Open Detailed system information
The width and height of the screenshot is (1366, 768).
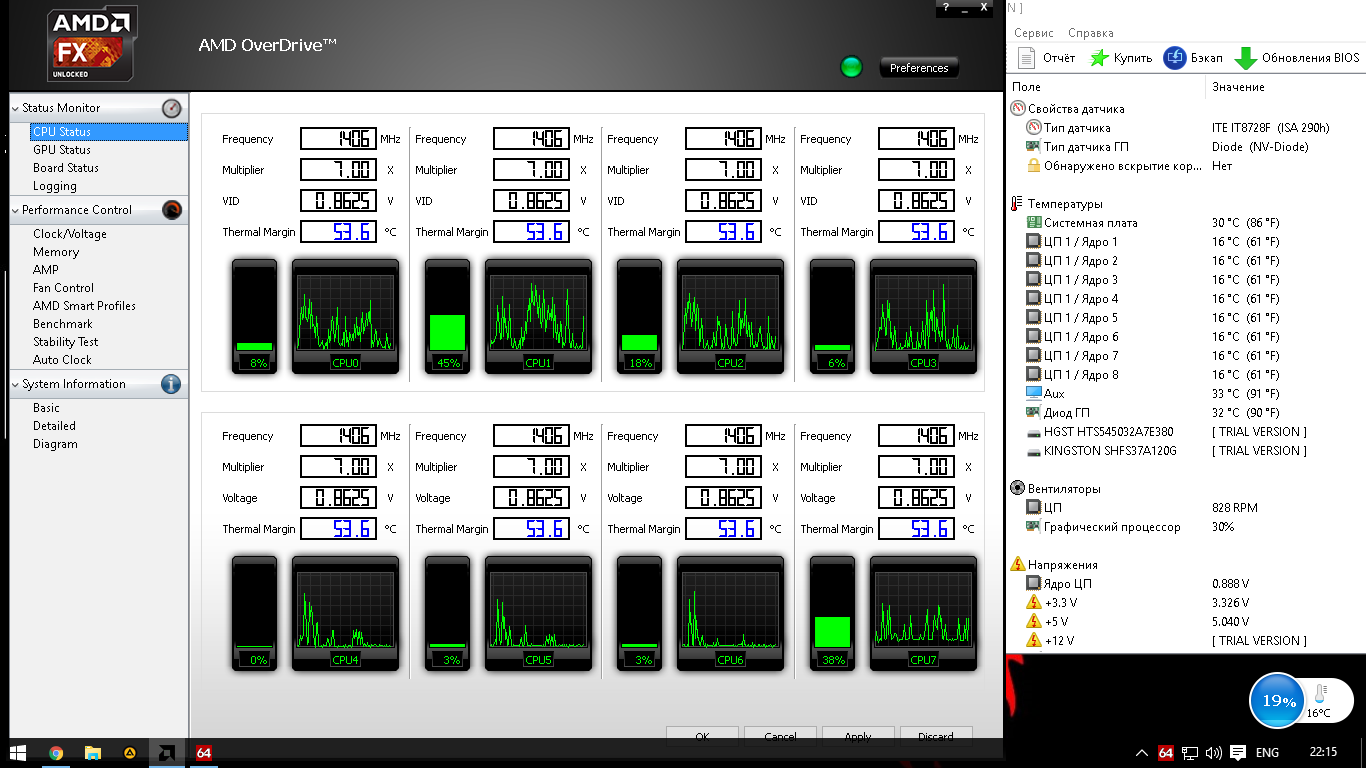coord(55,426)
